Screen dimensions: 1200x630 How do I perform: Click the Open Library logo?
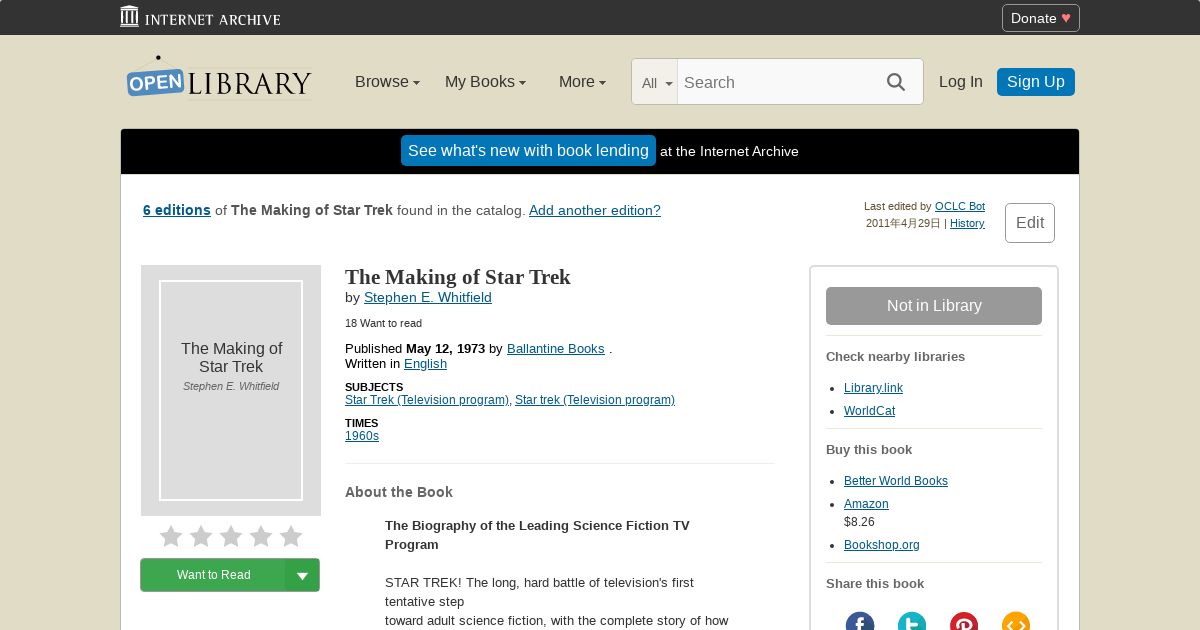coord(219,78)
